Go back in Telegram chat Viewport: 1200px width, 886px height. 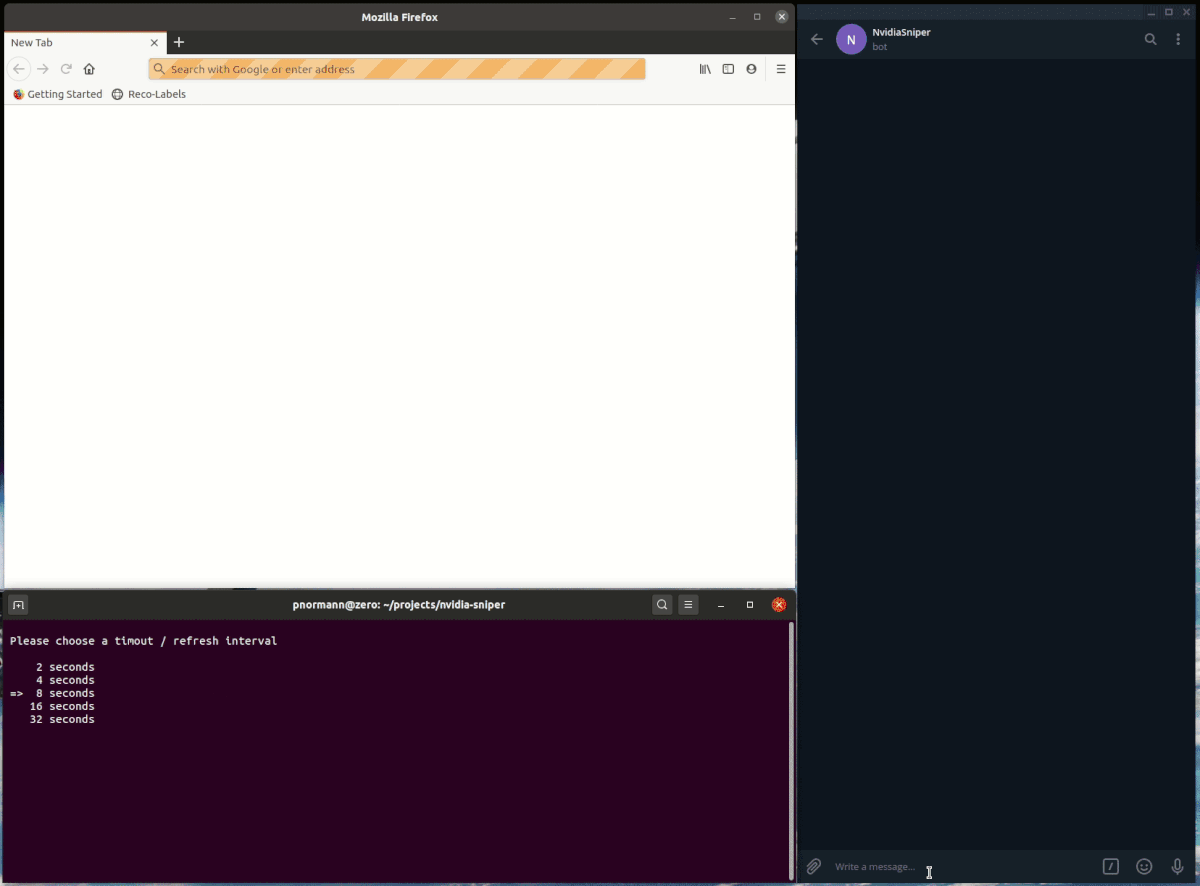pyautogui.click(x=817, y=39)
